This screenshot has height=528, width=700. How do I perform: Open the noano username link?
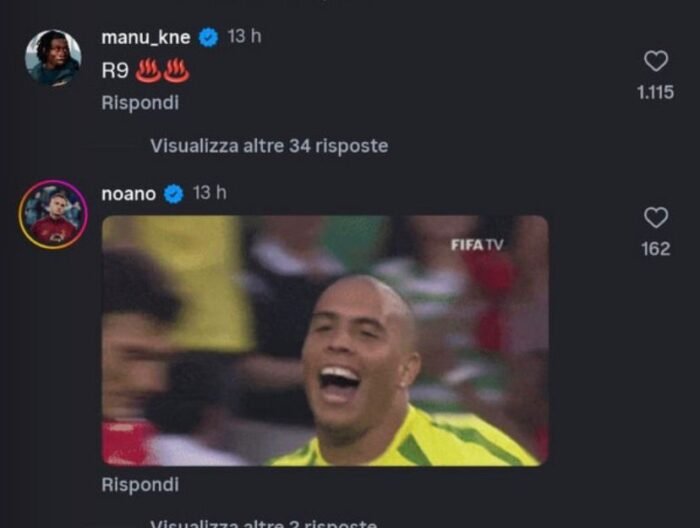[129, 194]
